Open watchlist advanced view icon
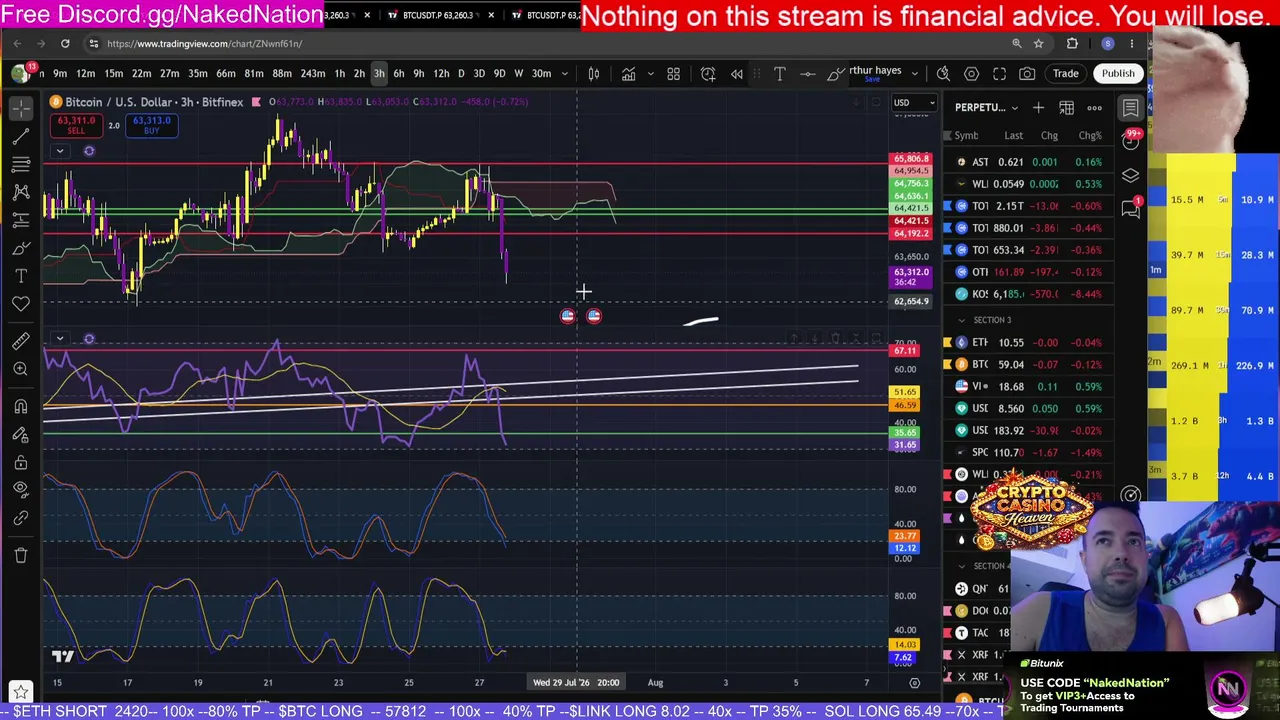Image resolution: width=1280 pixels, height=720 pixels. (1066, 107)
